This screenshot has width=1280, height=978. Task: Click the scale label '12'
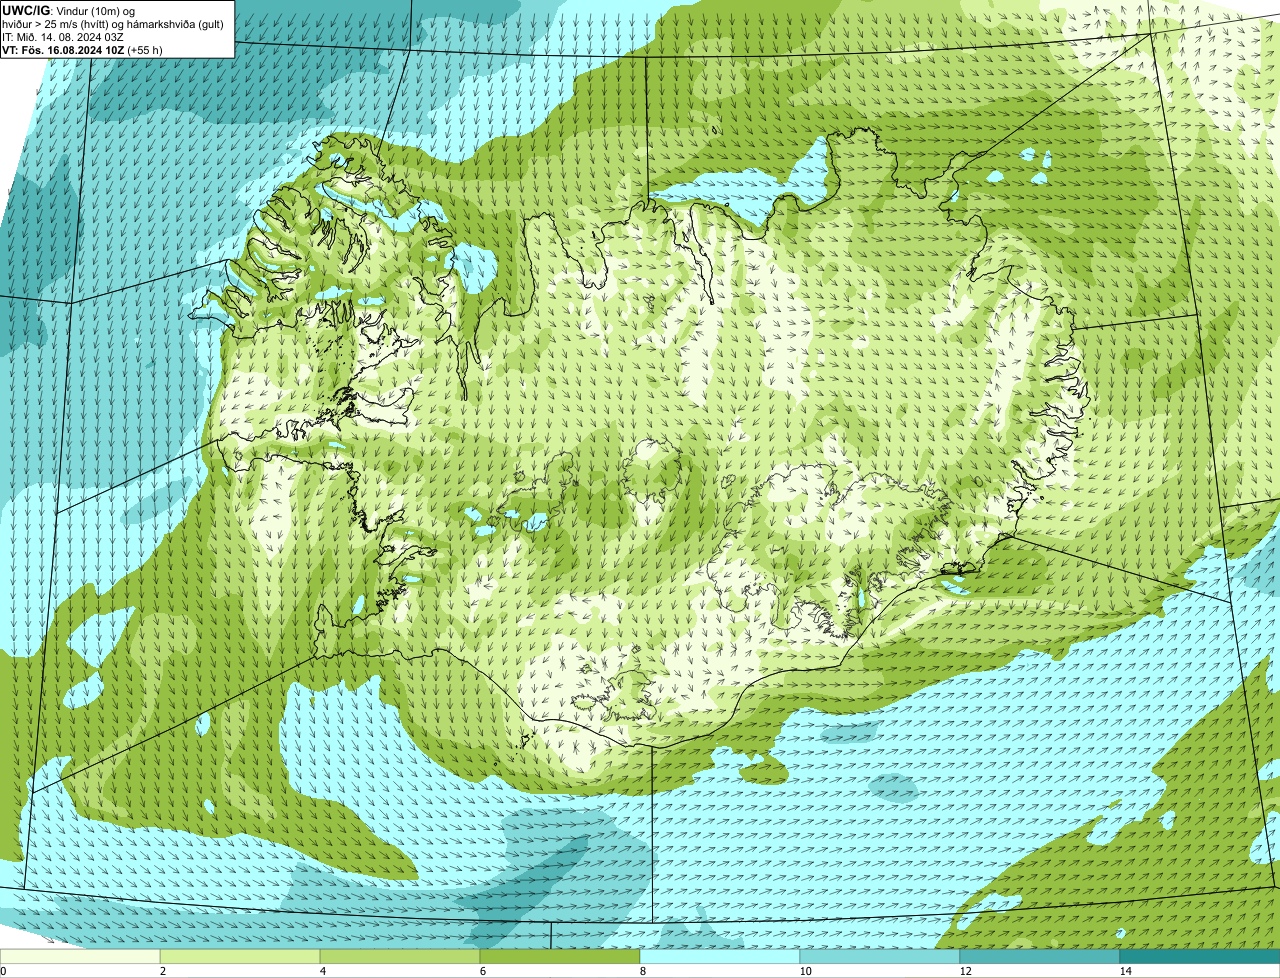tap(964, 971)
